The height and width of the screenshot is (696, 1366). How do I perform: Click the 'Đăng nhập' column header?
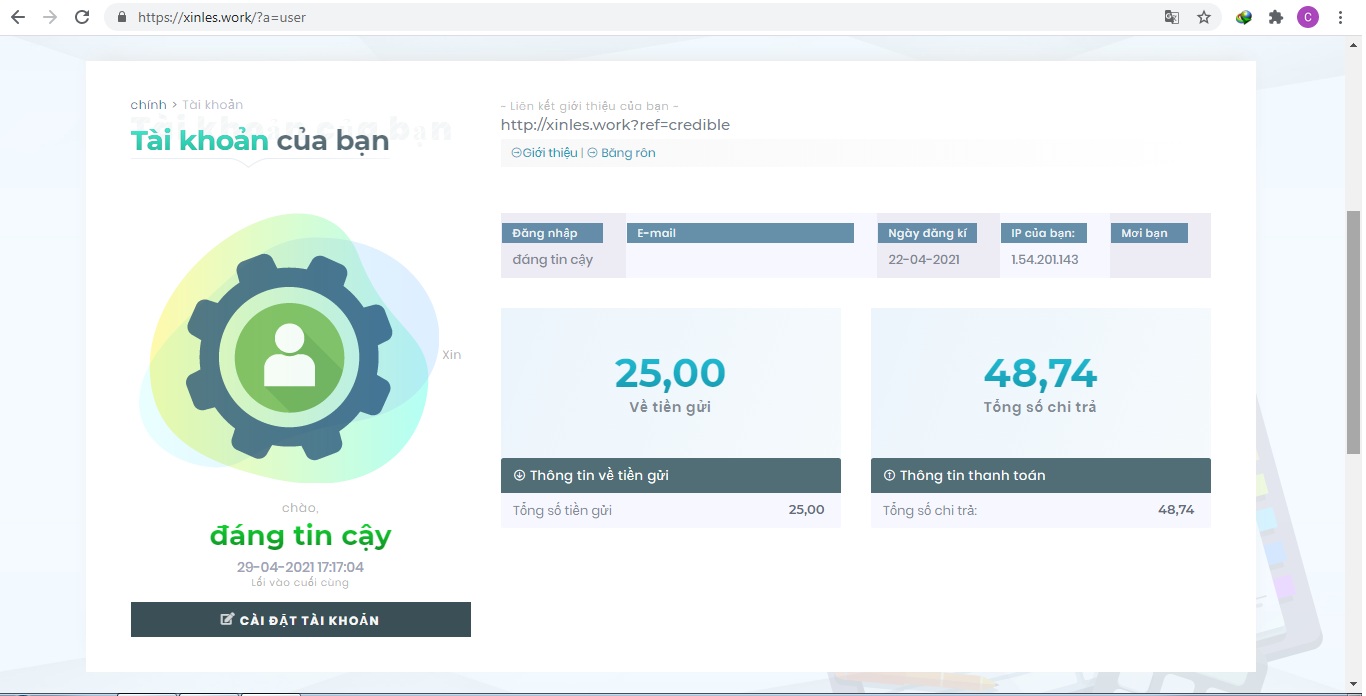(553, 233)
